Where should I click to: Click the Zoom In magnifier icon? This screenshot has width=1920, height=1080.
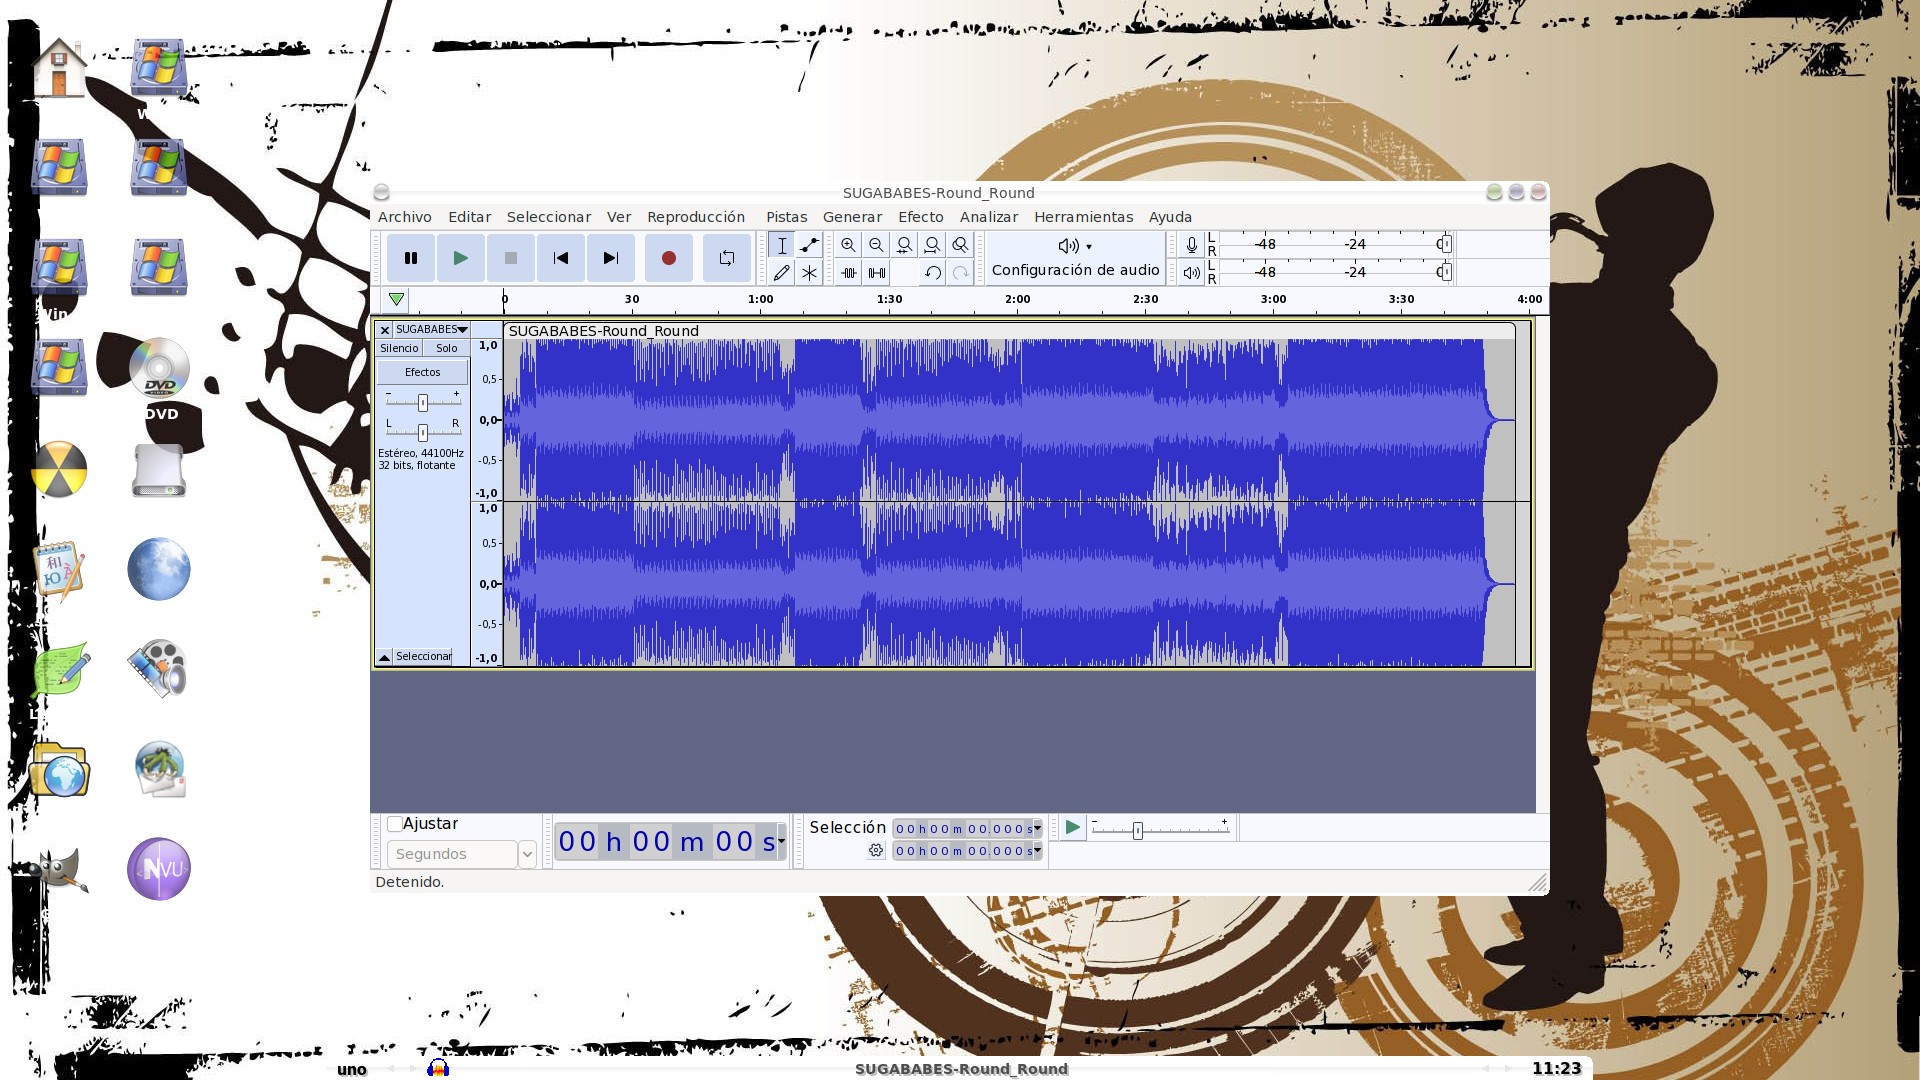click(x=848, y=245)
